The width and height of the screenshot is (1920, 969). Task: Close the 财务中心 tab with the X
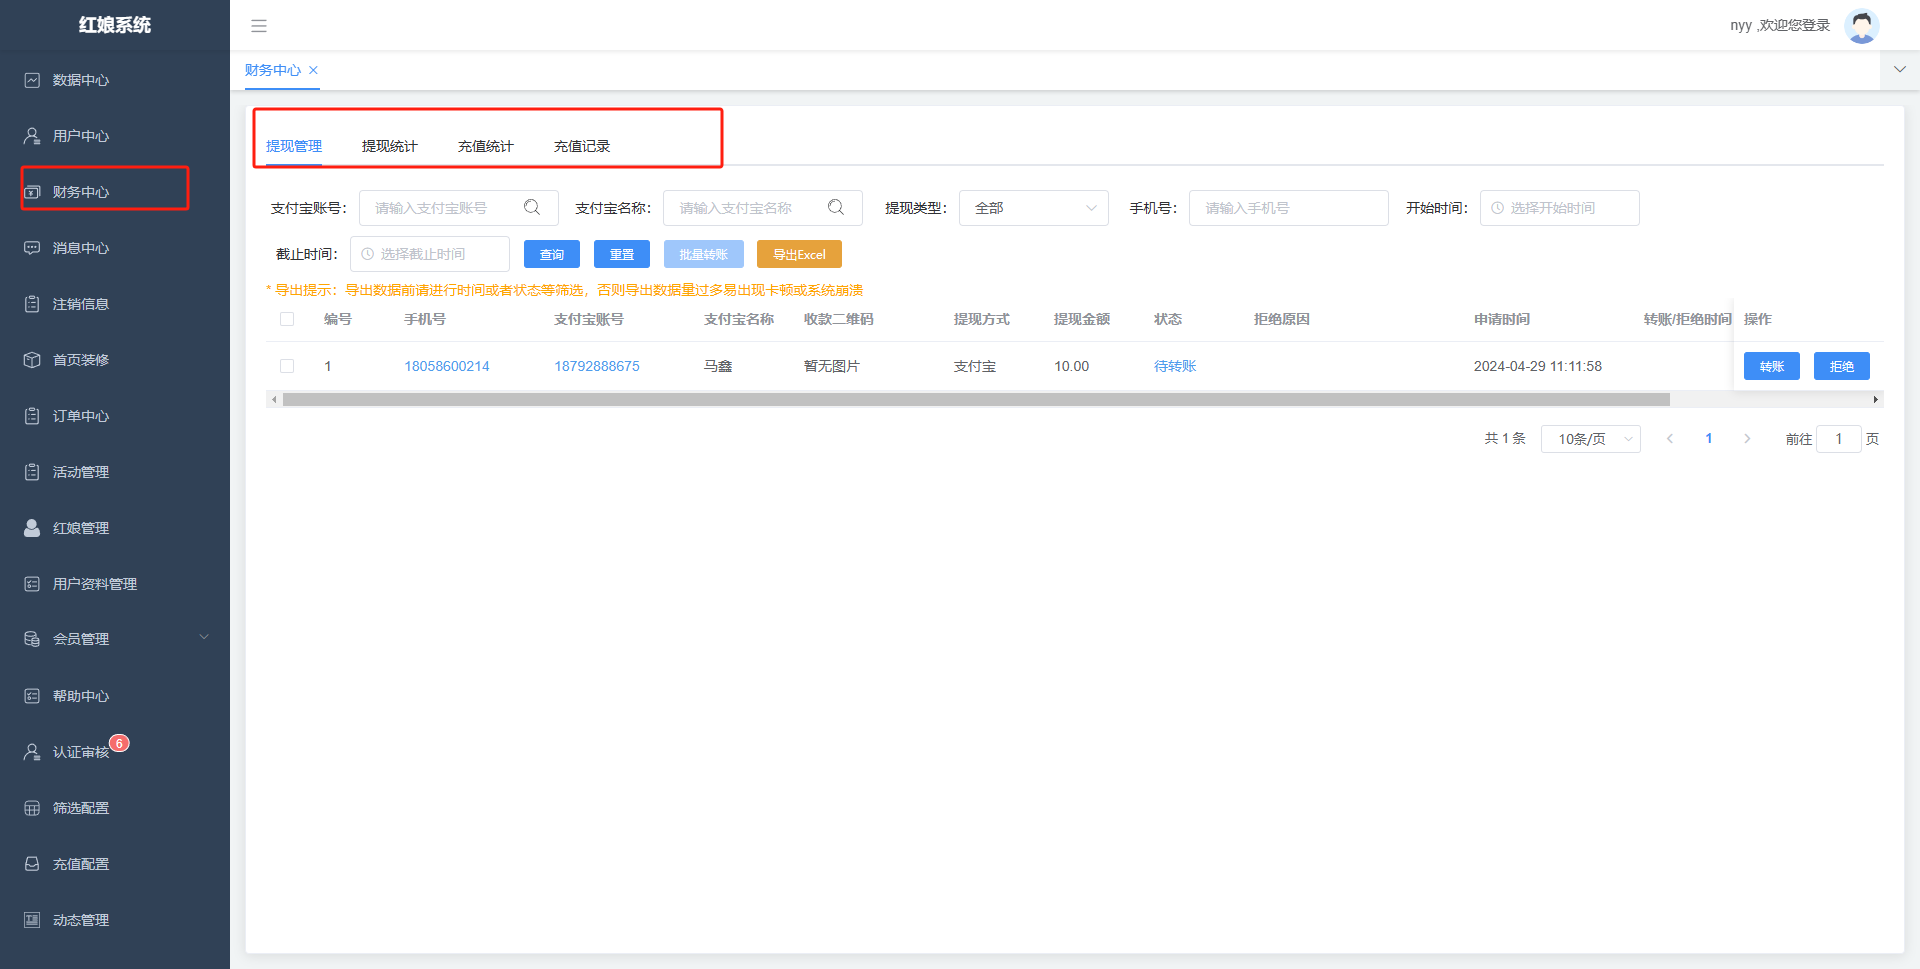(x=313, y=70)
